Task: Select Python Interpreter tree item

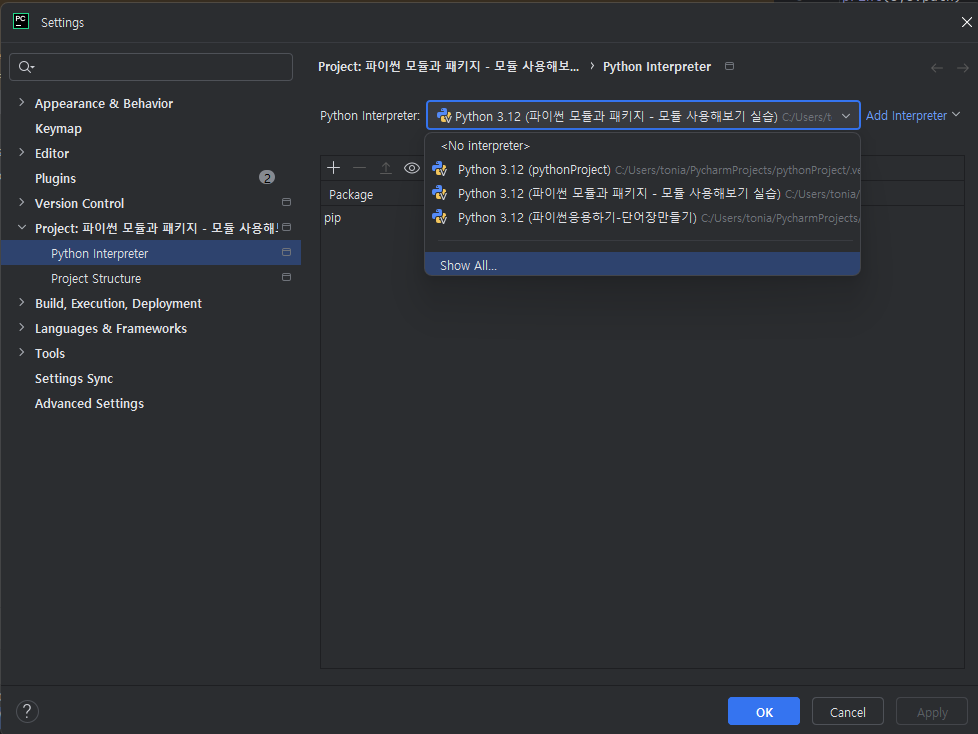Action: pyautogui.click(x=151, y=253)
